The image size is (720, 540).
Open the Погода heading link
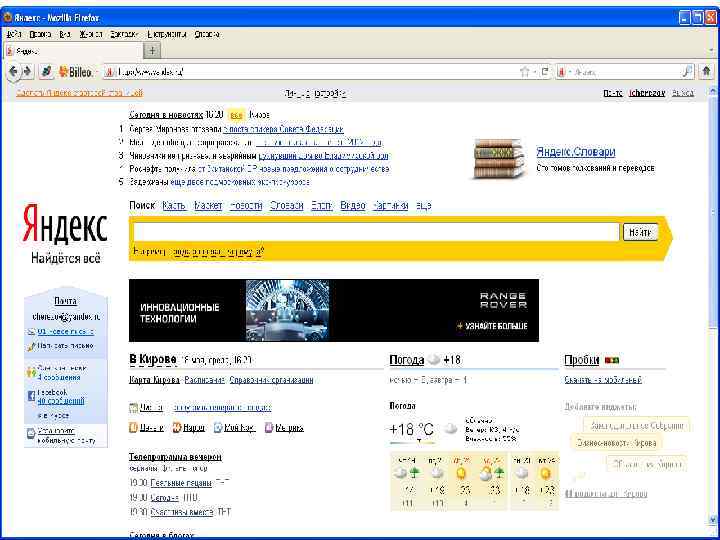pos(406,360)
